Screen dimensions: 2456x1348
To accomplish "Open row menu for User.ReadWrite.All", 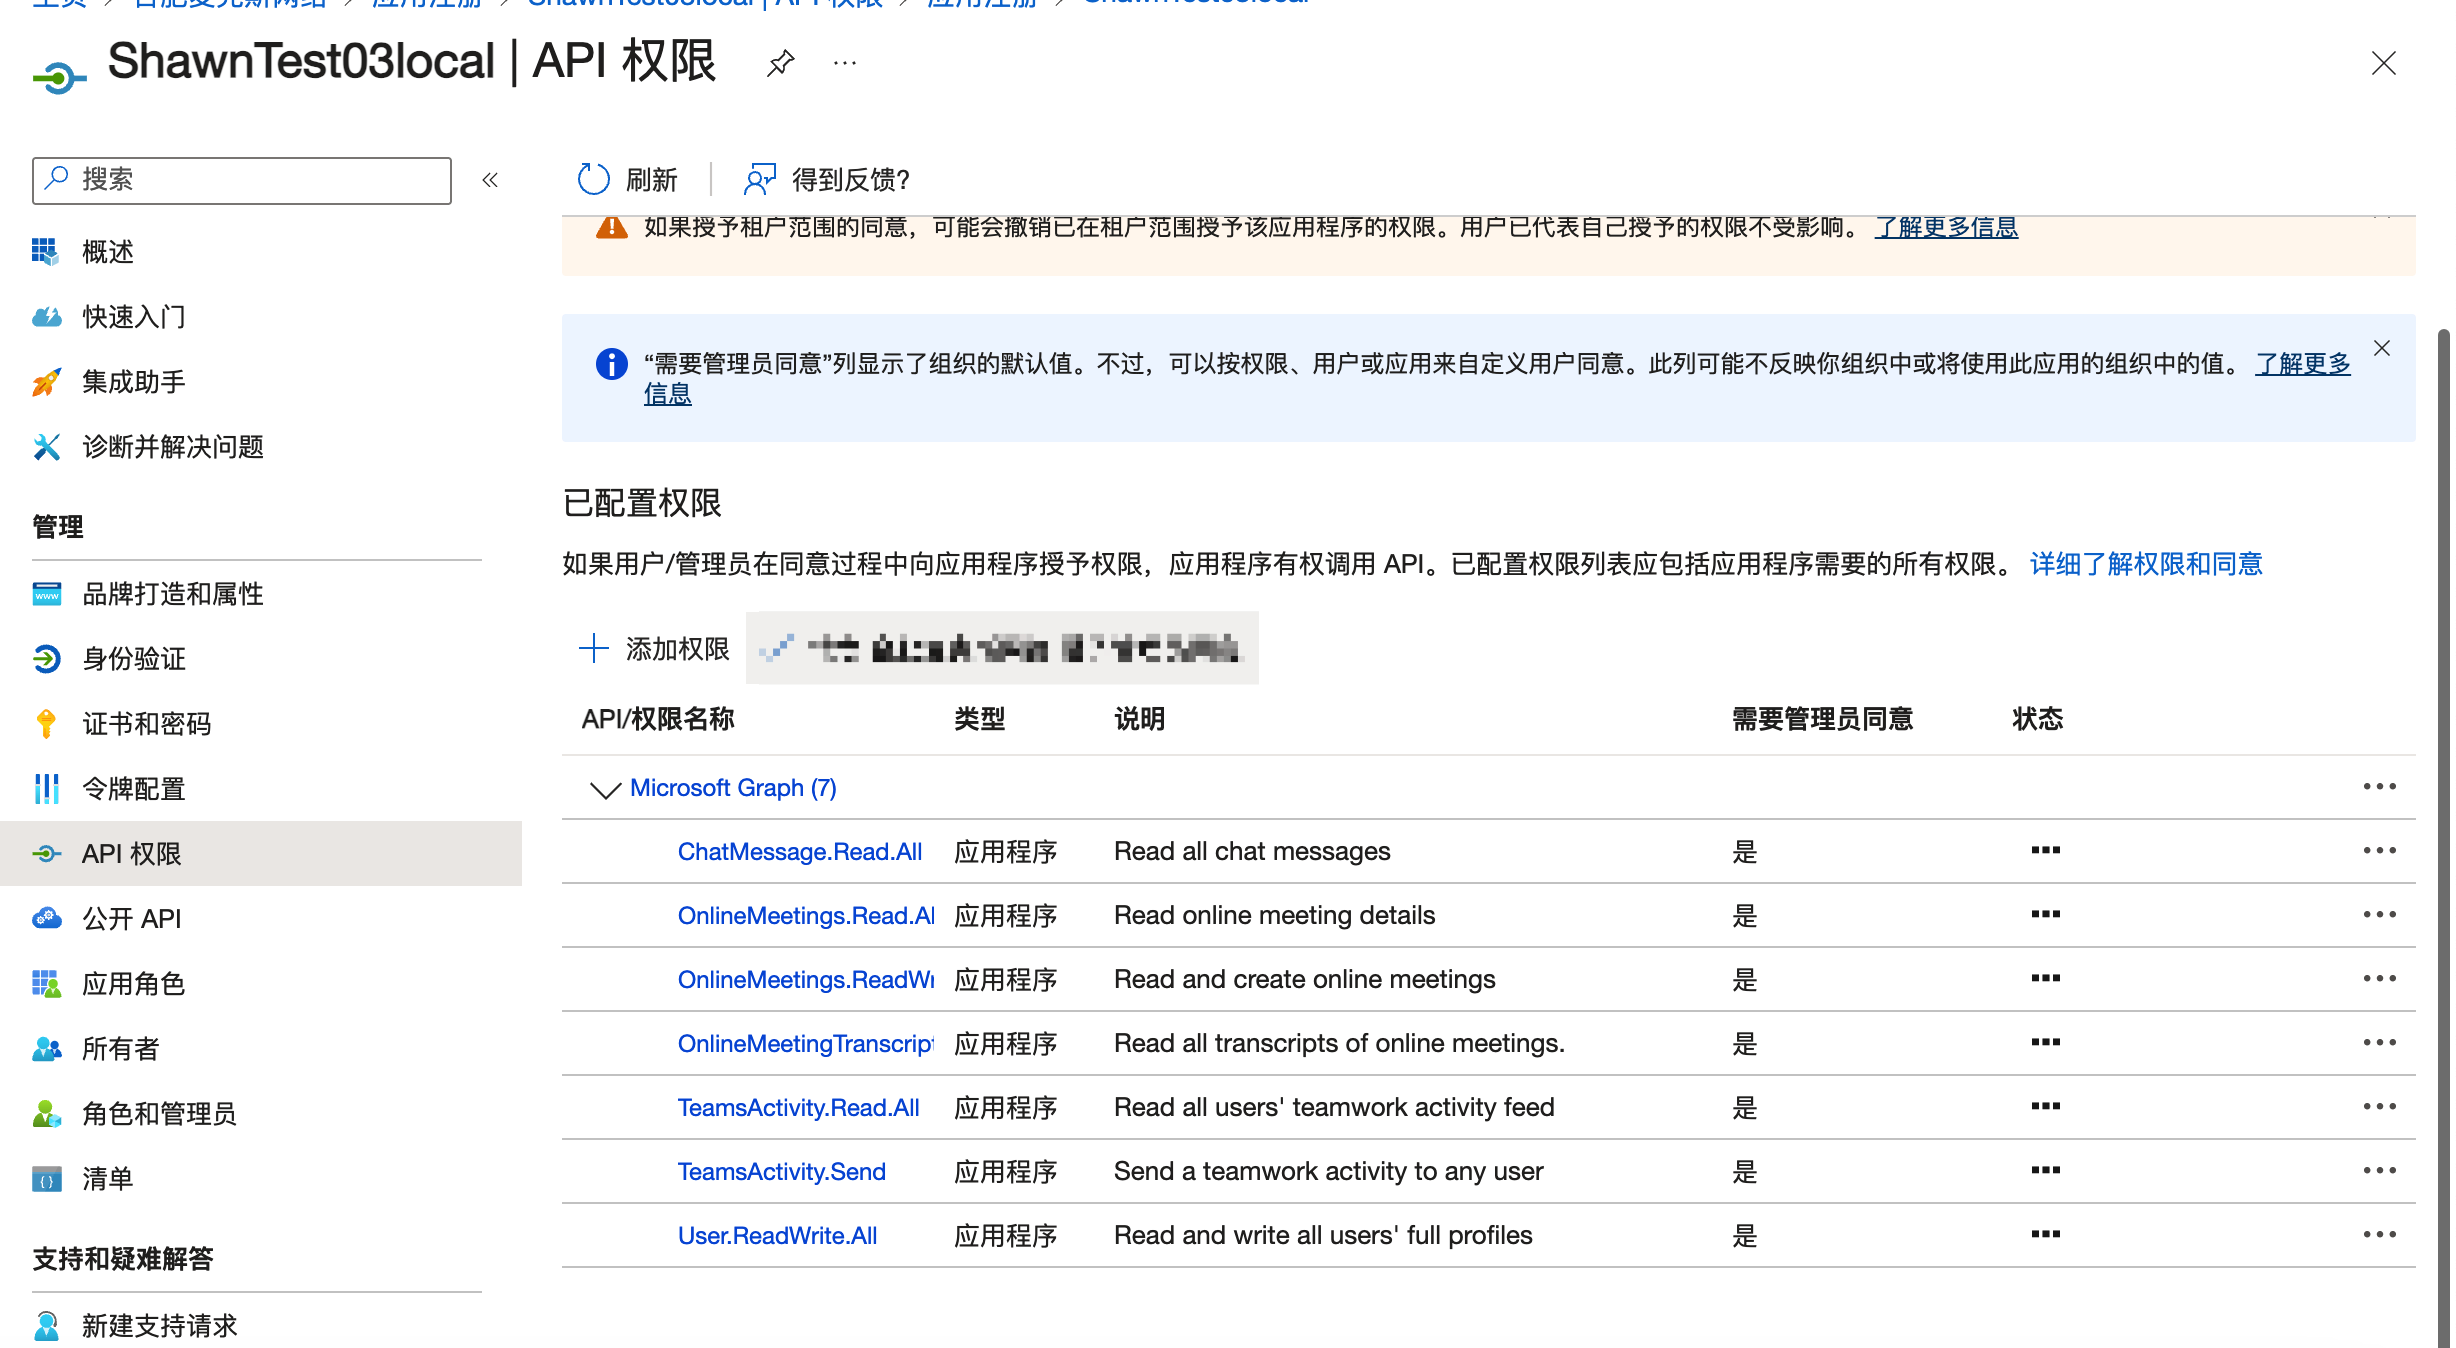I will pyautogui.click(x=2379, y=1235).
